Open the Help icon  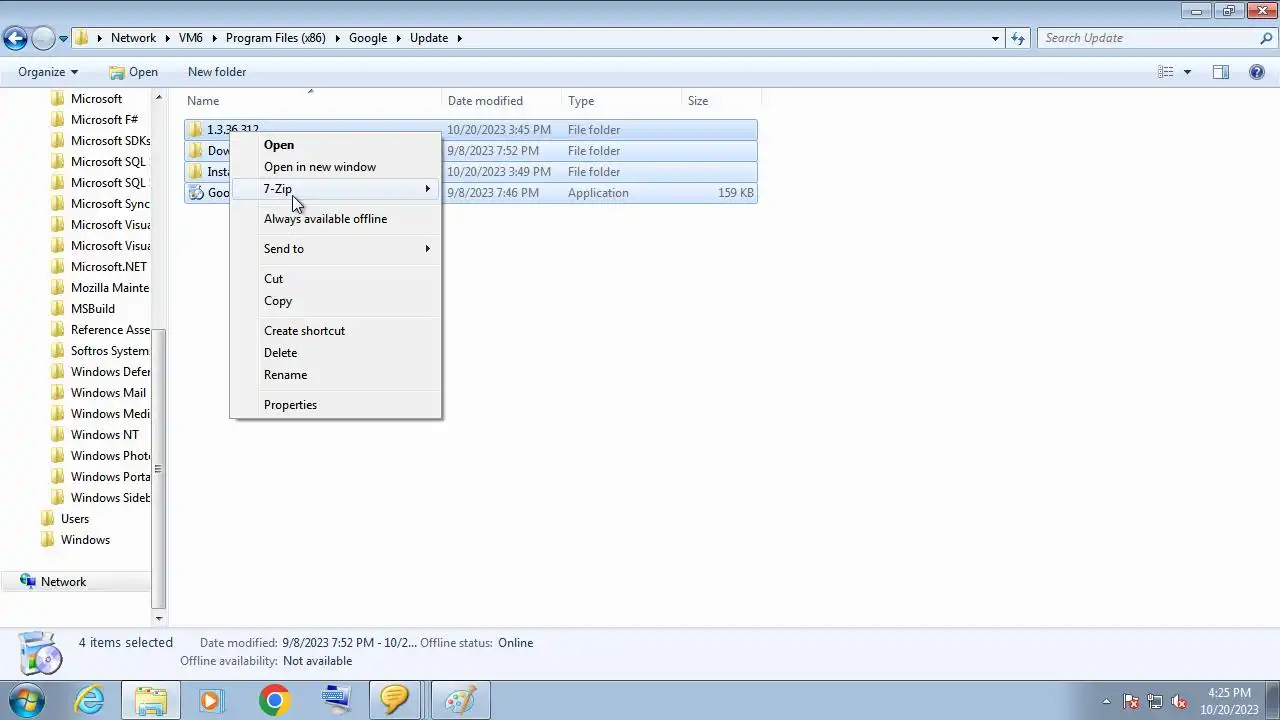(x=1257, y=72)
